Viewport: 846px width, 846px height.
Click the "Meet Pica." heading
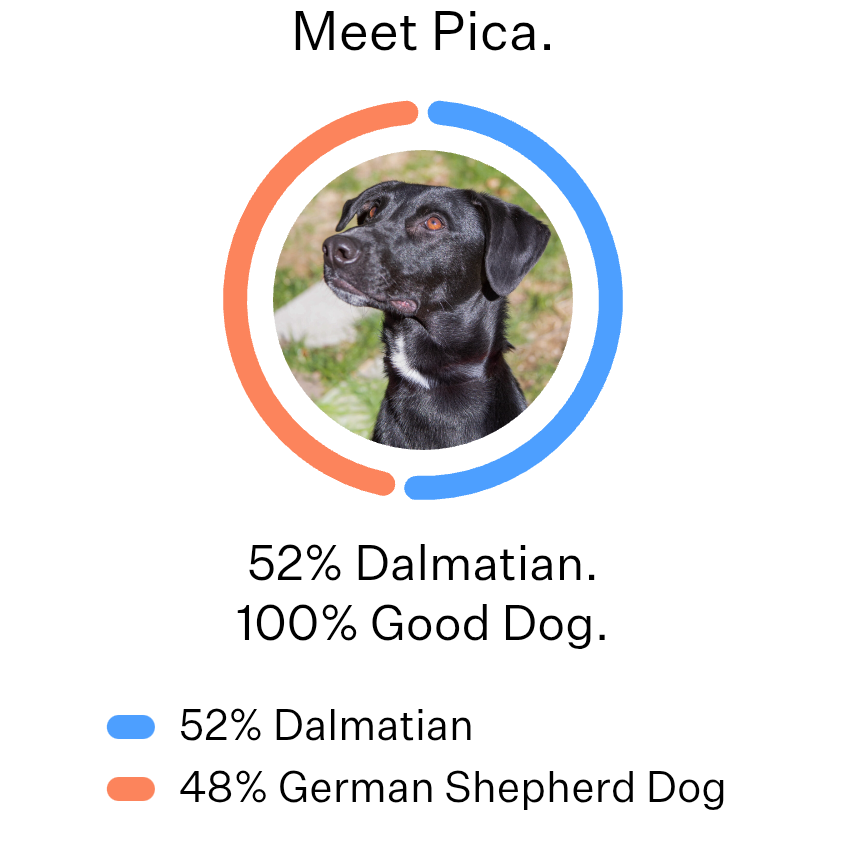[423, 33]
